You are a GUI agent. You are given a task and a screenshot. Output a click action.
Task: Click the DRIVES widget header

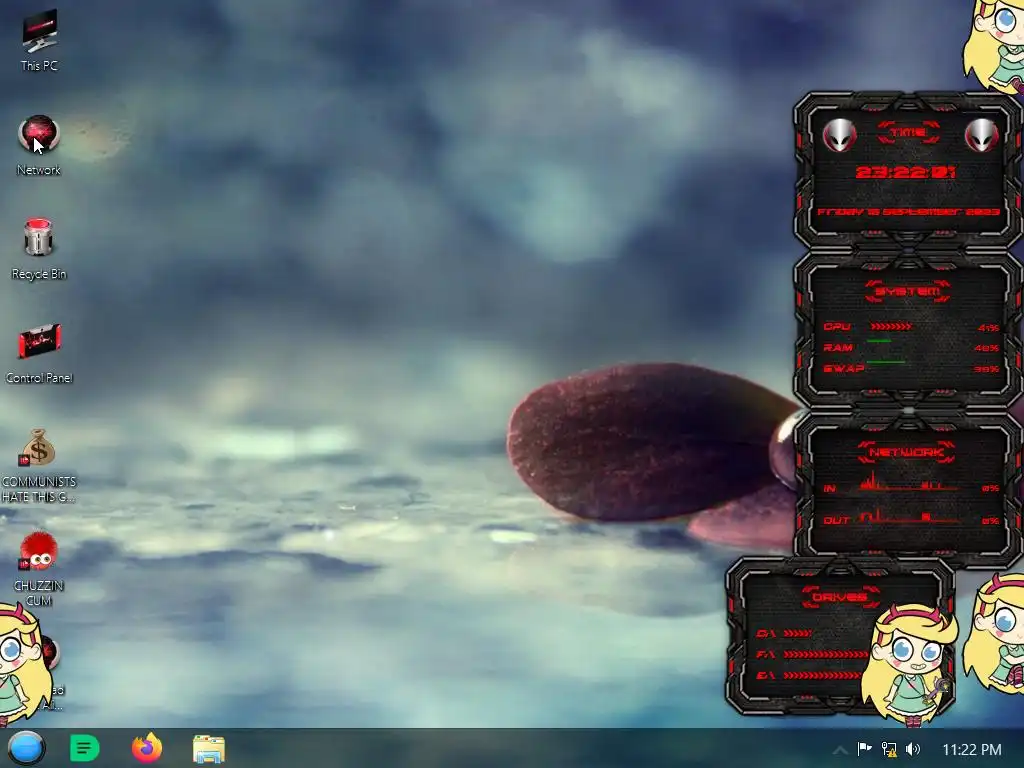(840, 597)
